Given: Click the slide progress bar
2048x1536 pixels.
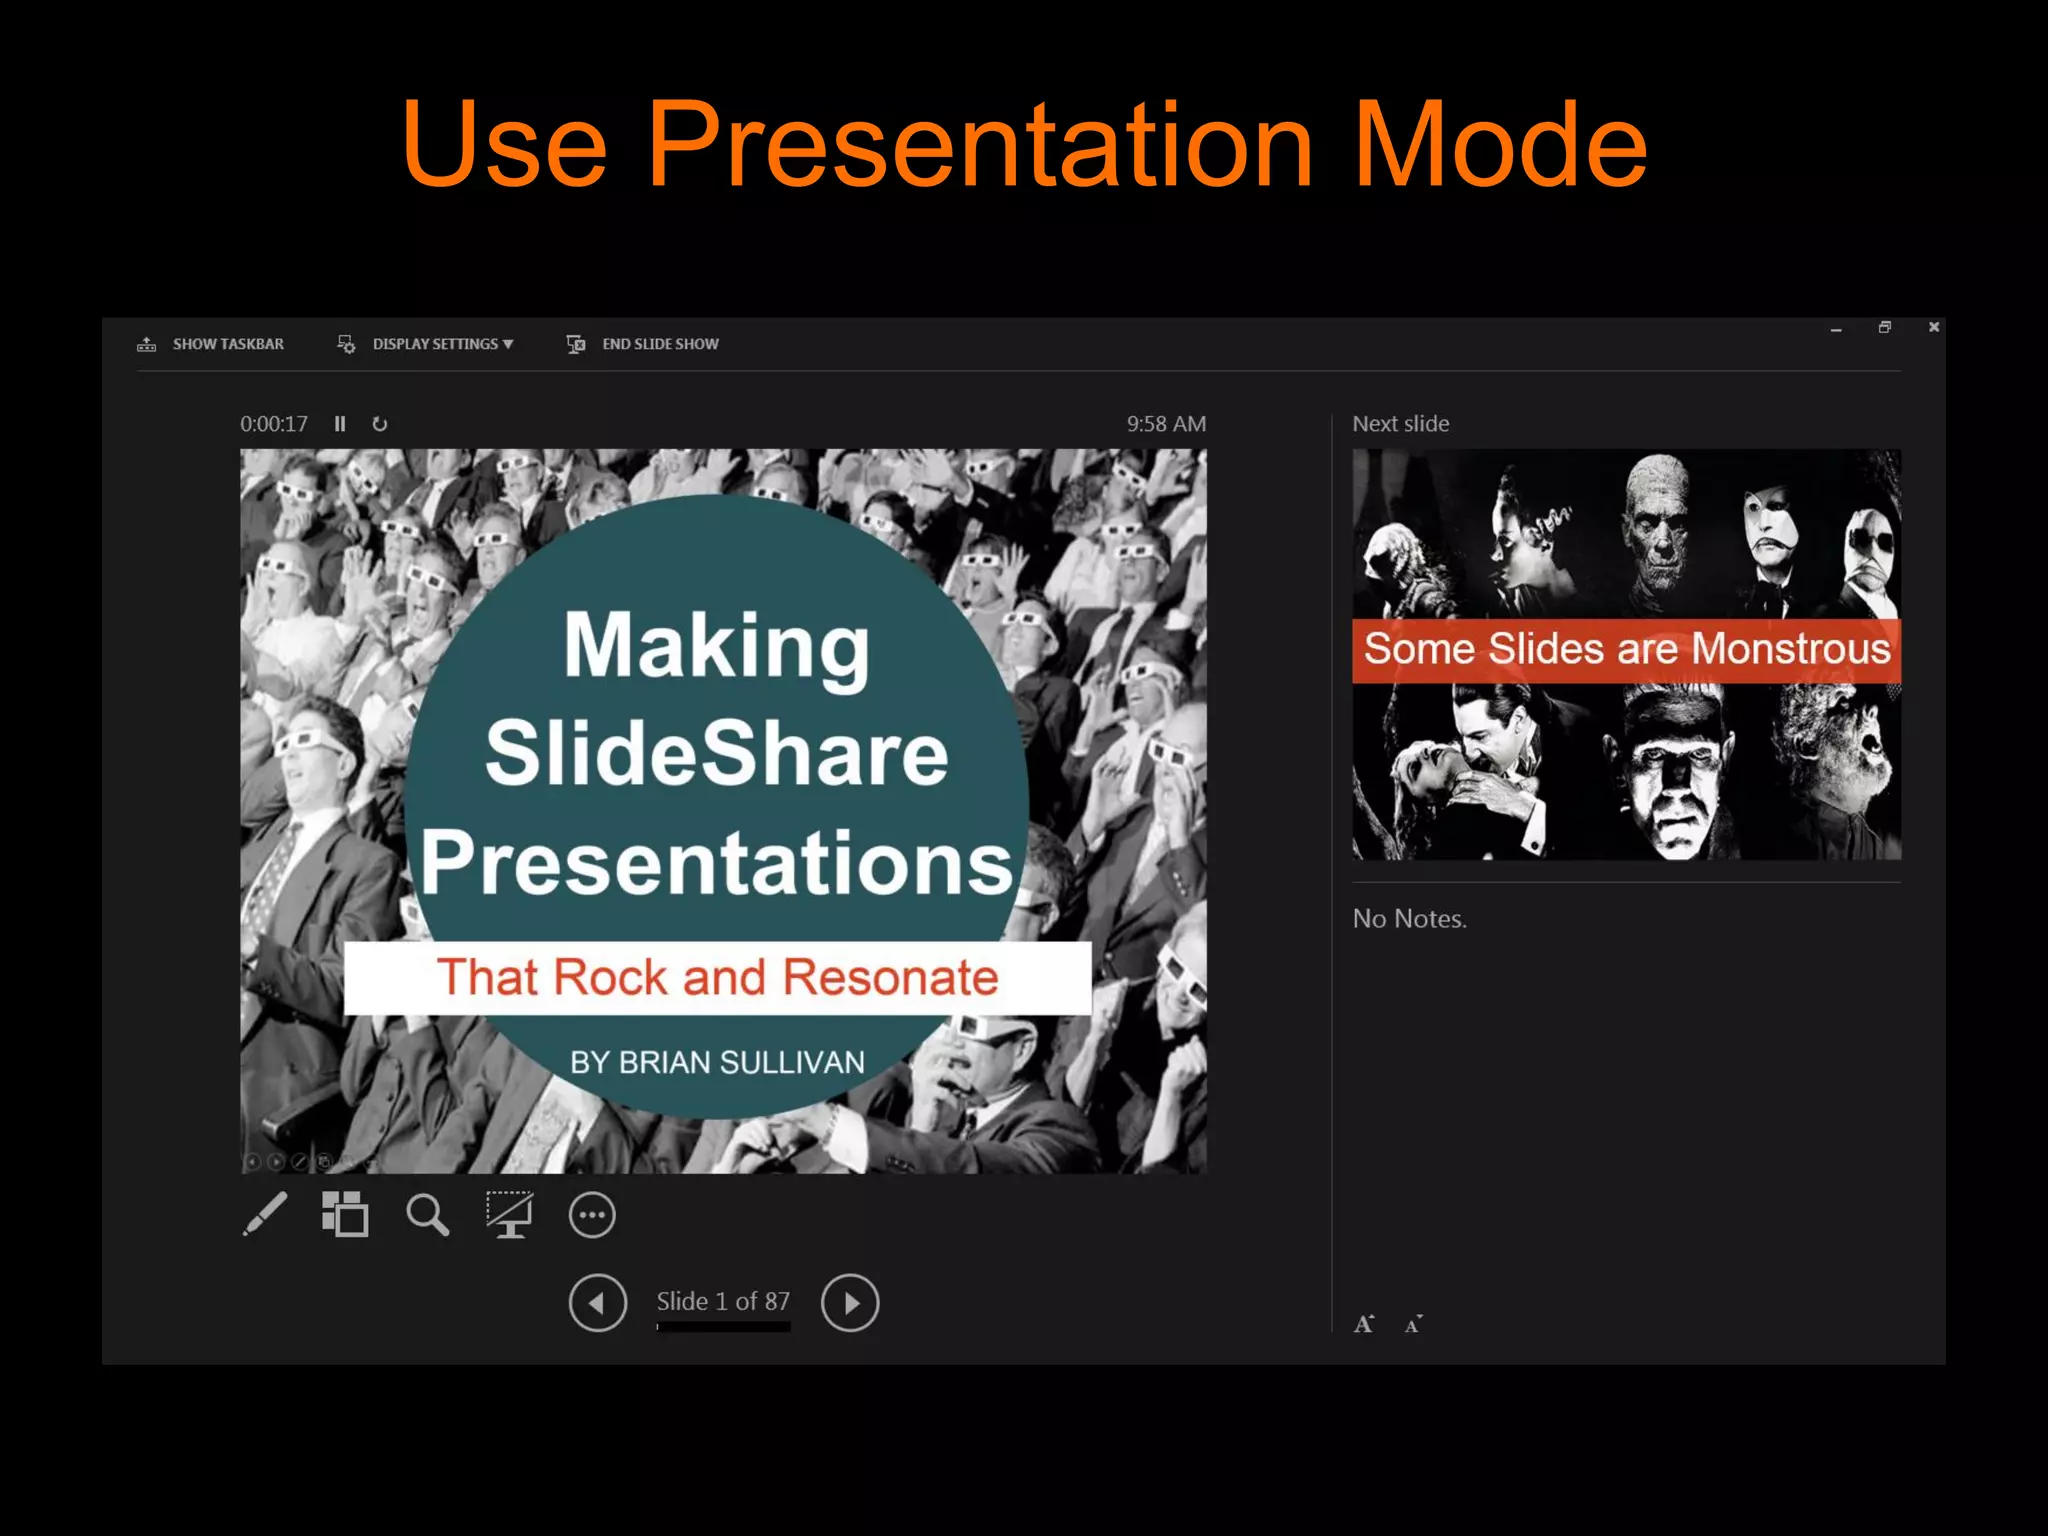Looking at the screenshot, I should 723,1327.
